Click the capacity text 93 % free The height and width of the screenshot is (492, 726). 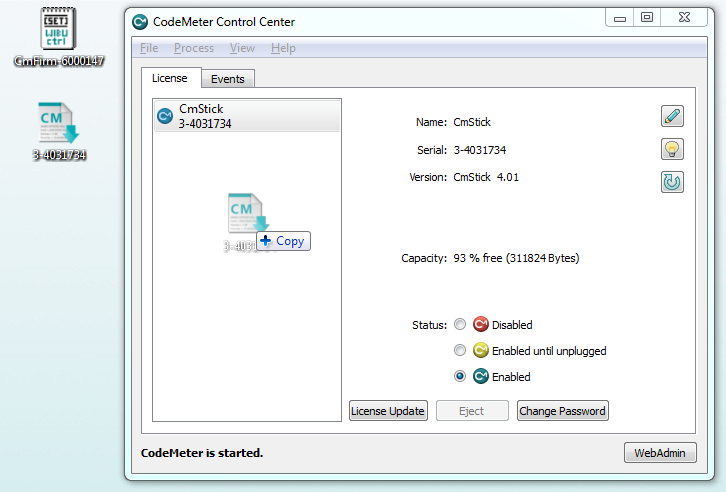(x=516, y=258)
